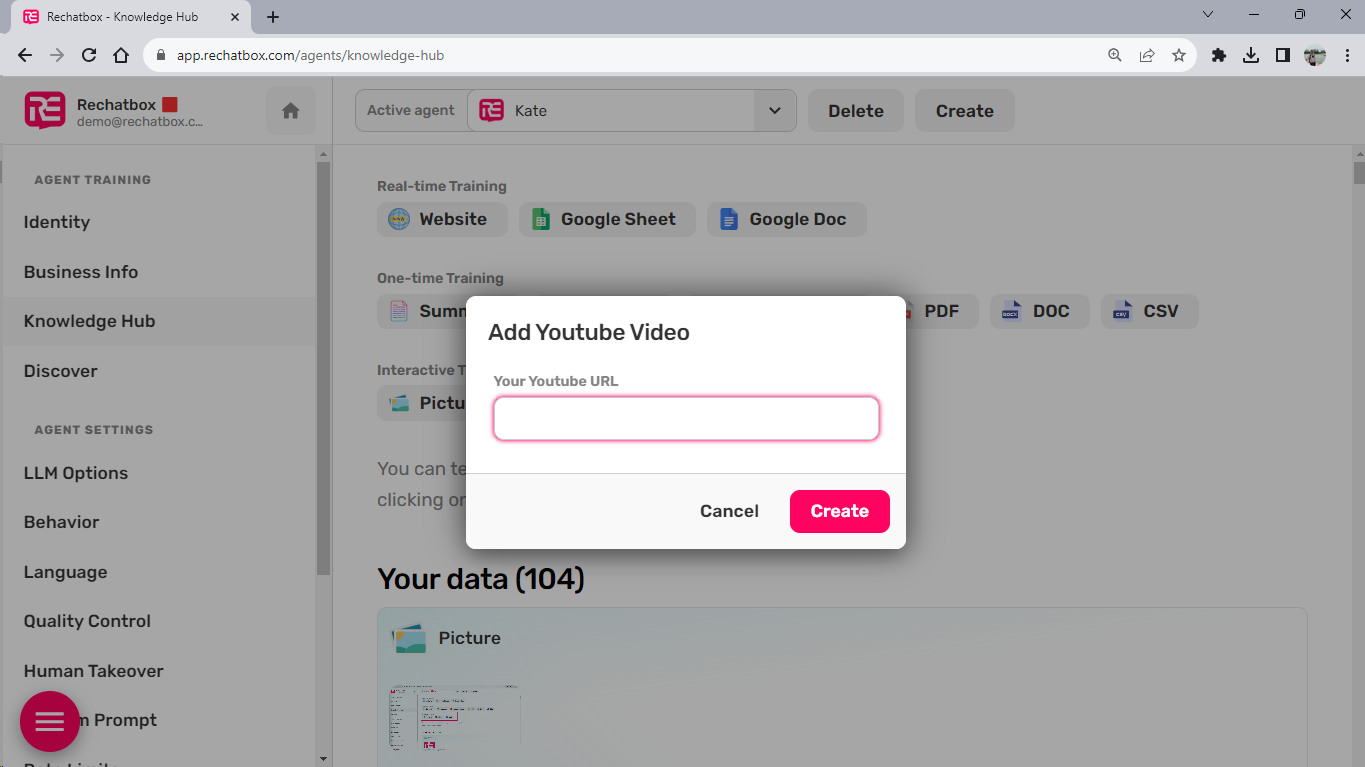Click the CSV file icon

tap(1122, 311)
